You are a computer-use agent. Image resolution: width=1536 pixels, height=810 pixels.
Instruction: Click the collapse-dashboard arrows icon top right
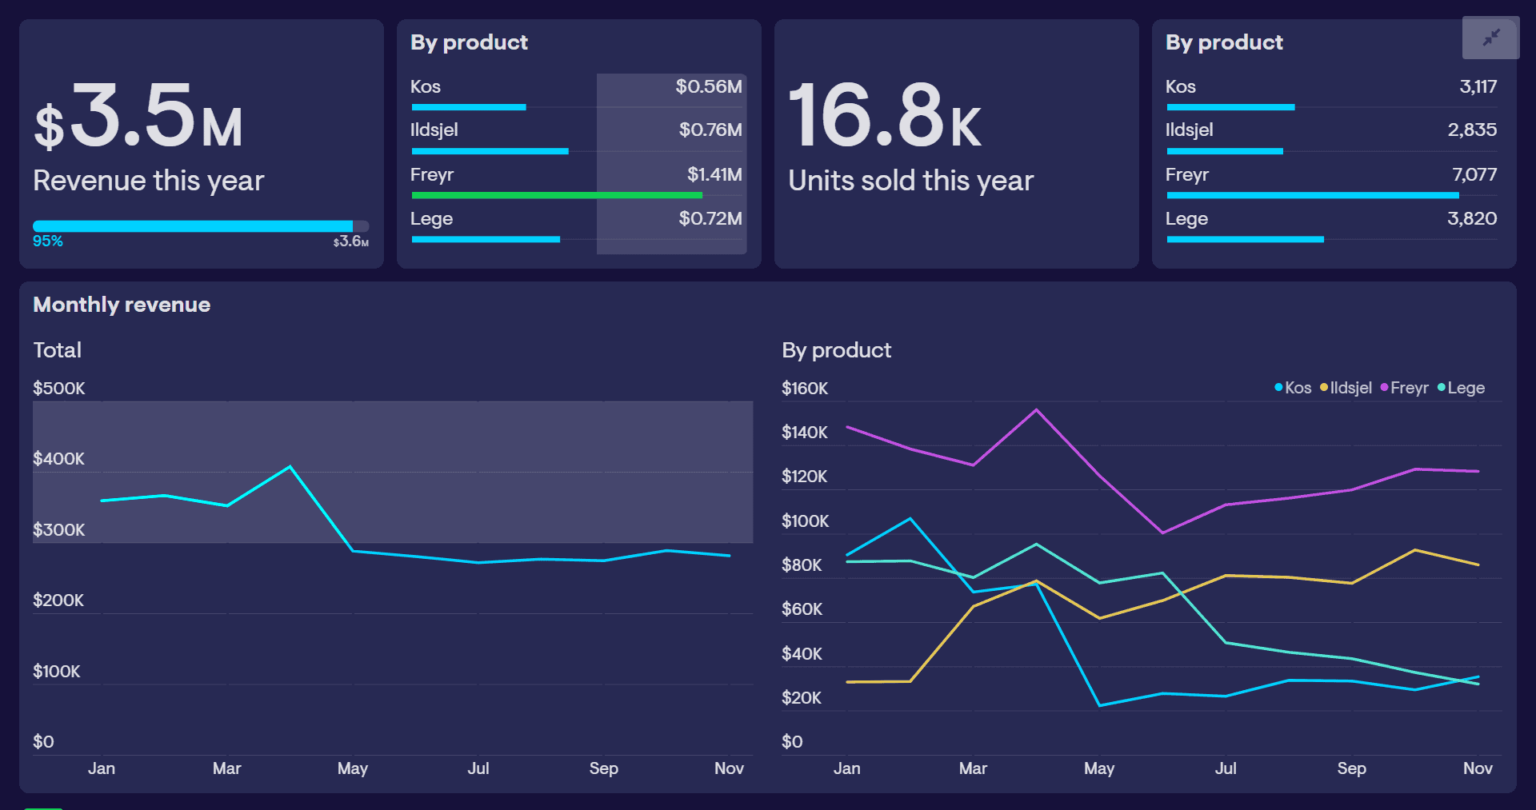click(1490, 37)
